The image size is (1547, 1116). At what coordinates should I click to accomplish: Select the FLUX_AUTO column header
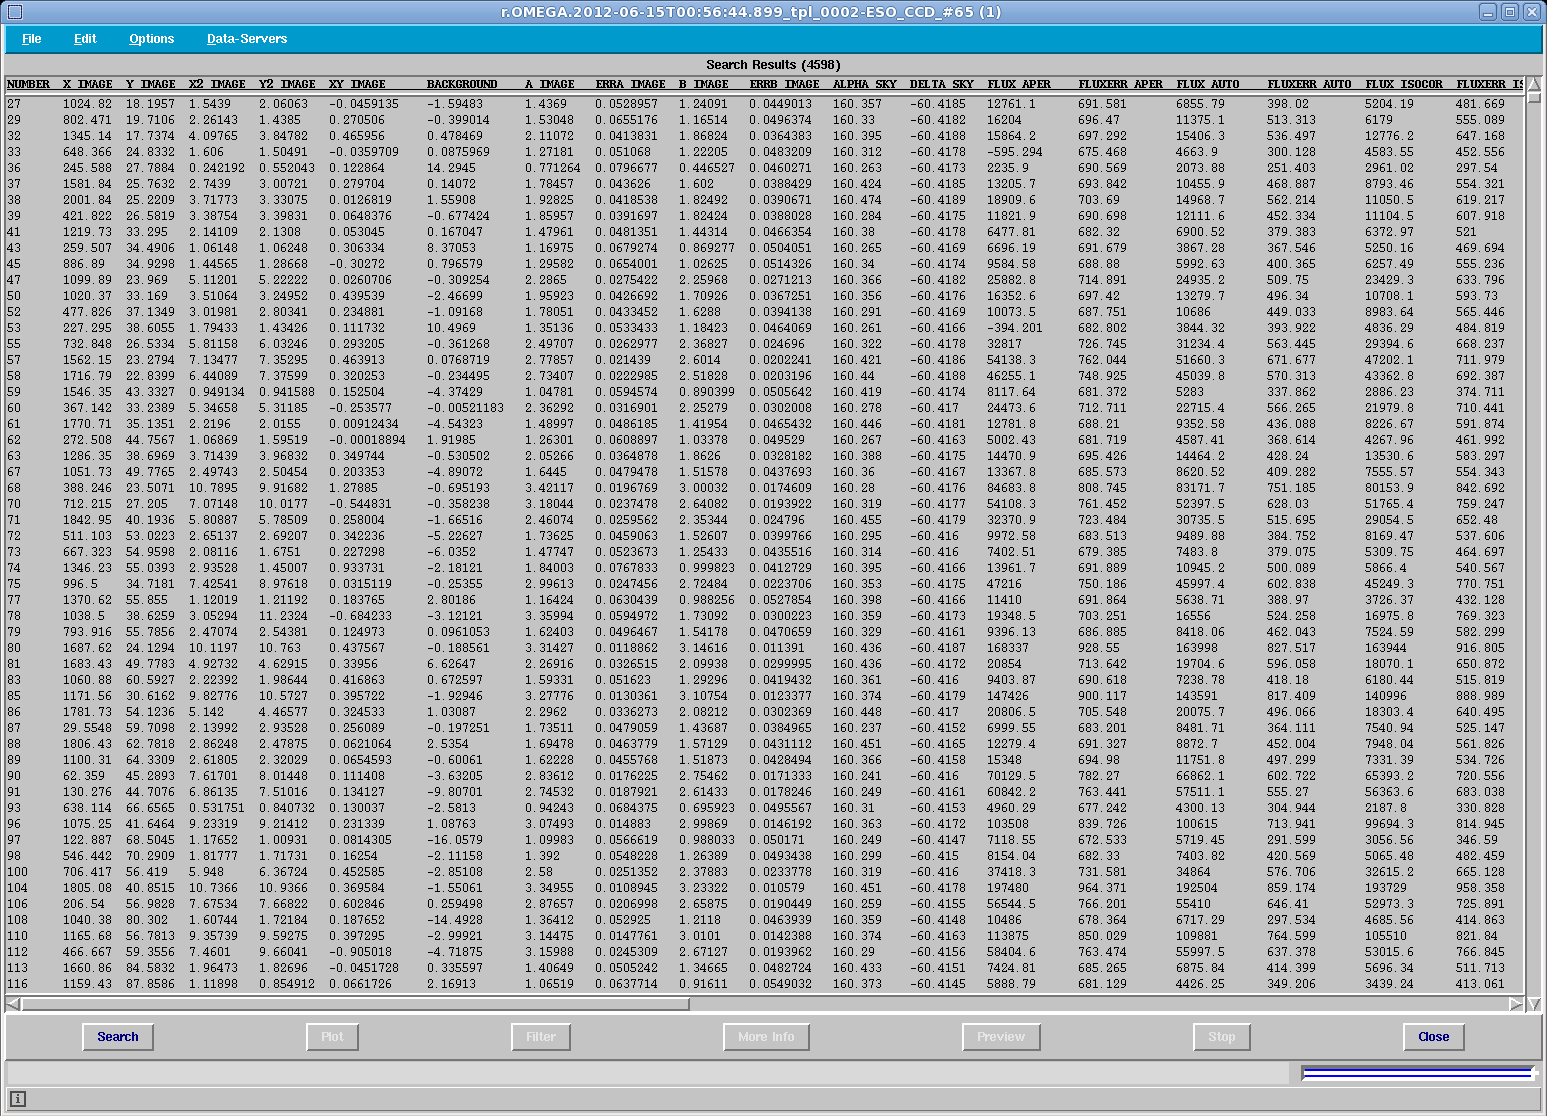click(1207, 84)
